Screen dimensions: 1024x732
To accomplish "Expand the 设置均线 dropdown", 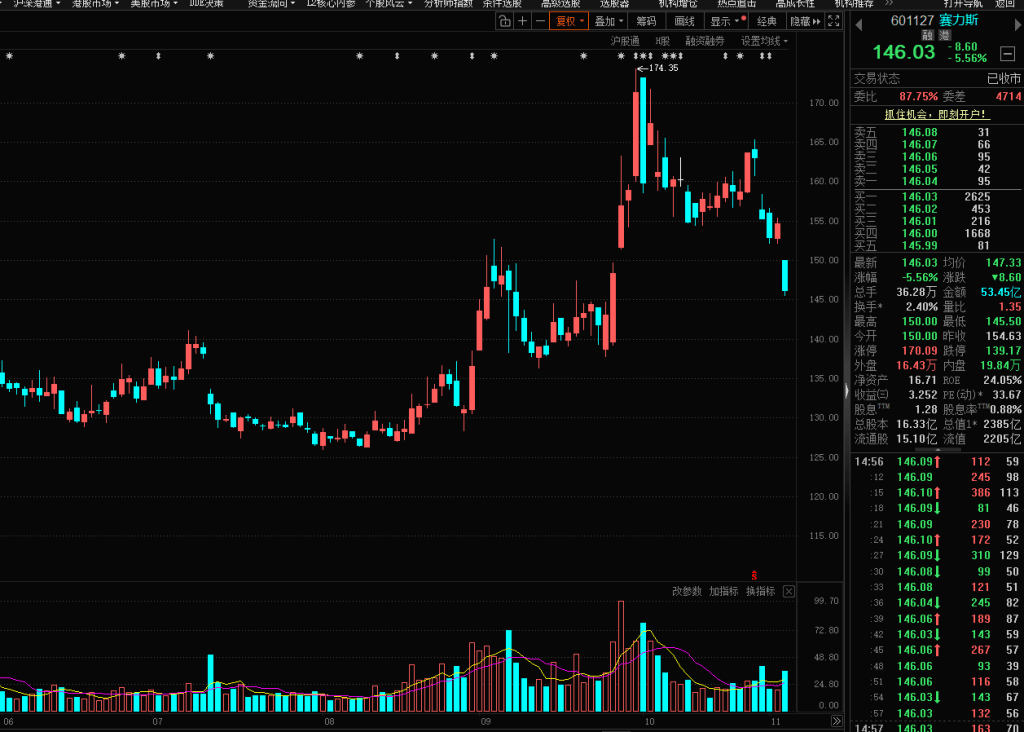I will [x=763, y=41].
